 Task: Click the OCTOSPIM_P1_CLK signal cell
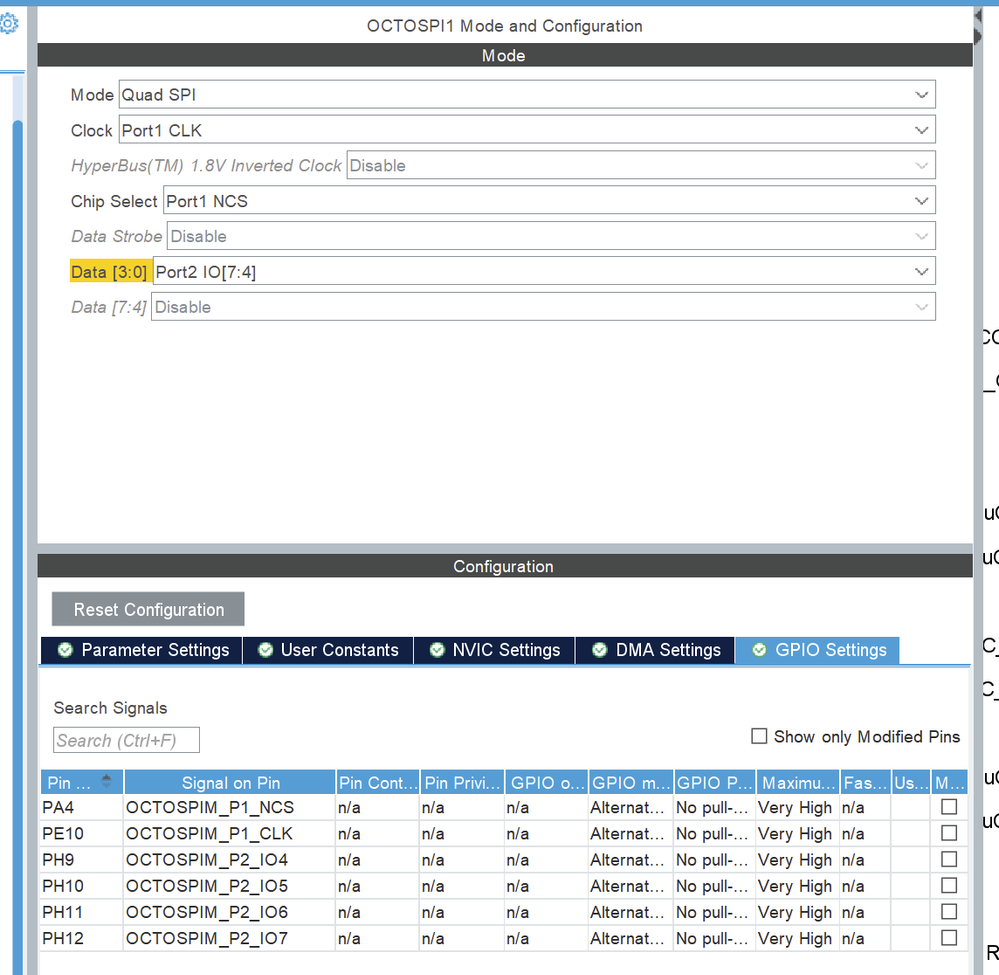229,834
